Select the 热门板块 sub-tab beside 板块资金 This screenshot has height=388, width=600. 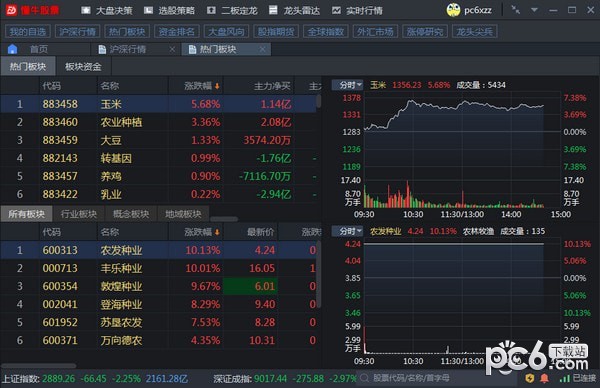[28, 67]
